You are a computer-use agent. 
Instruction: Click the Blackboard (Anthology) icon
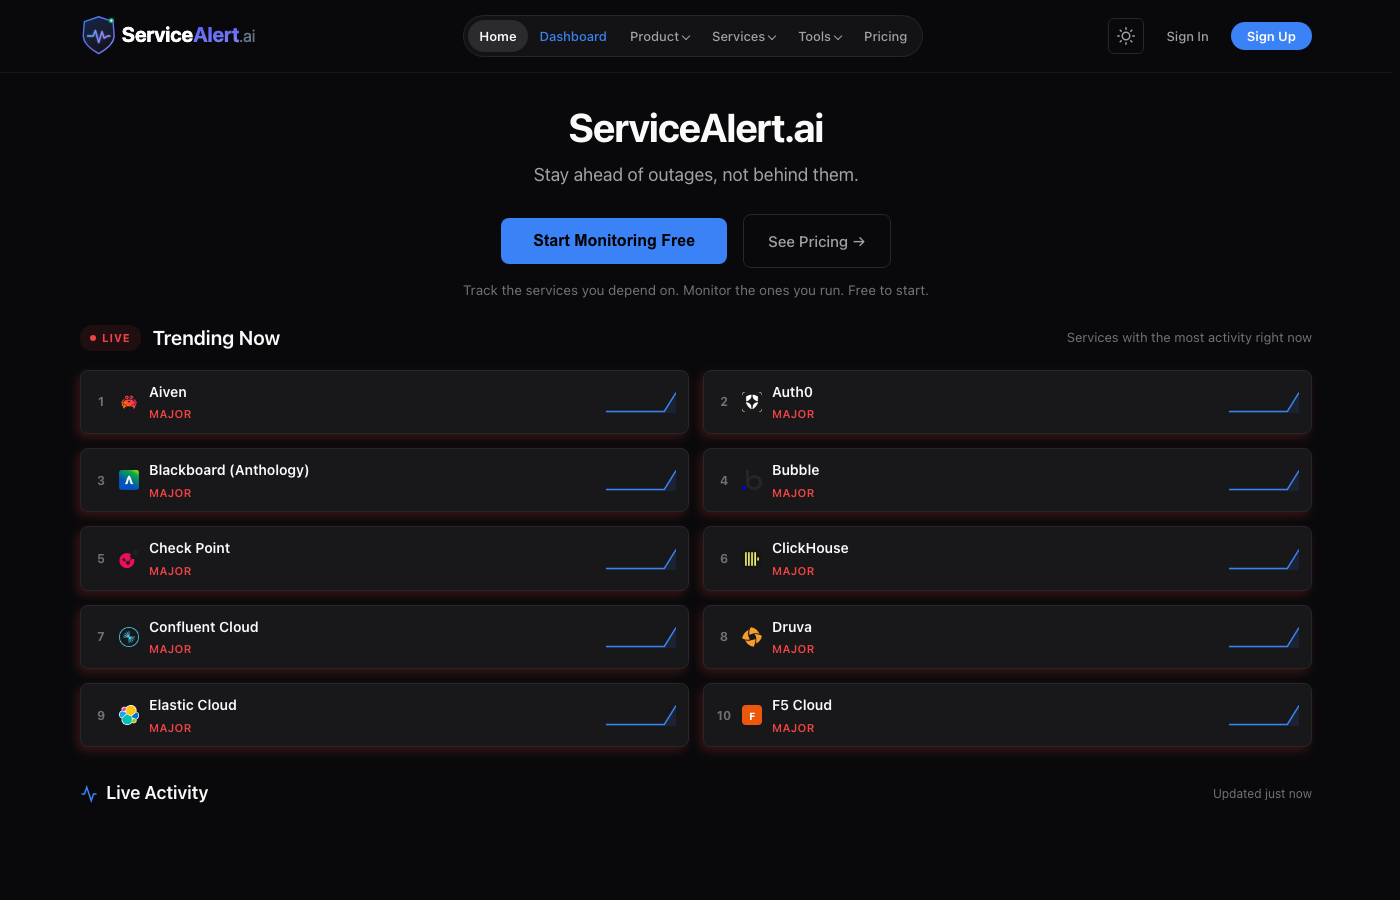point(128,480)
